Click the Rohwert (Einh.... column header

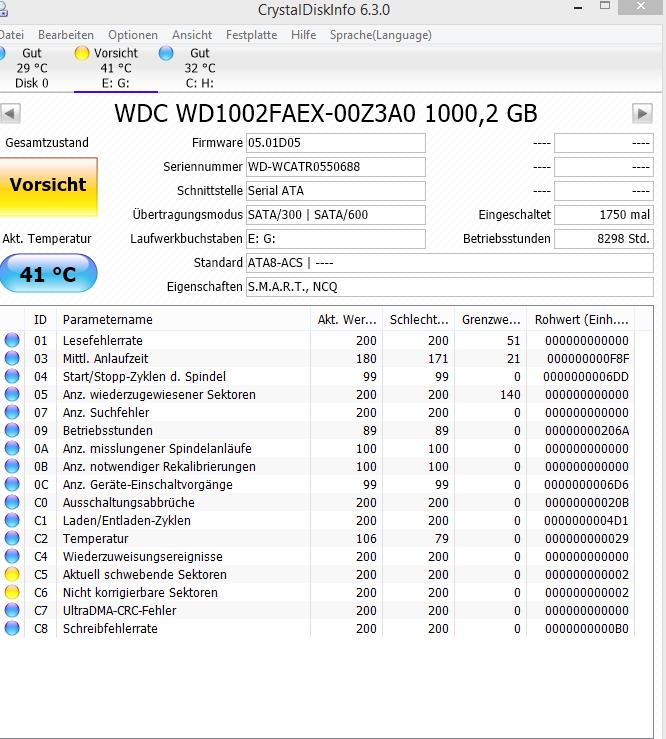click(x=581, y=320)
